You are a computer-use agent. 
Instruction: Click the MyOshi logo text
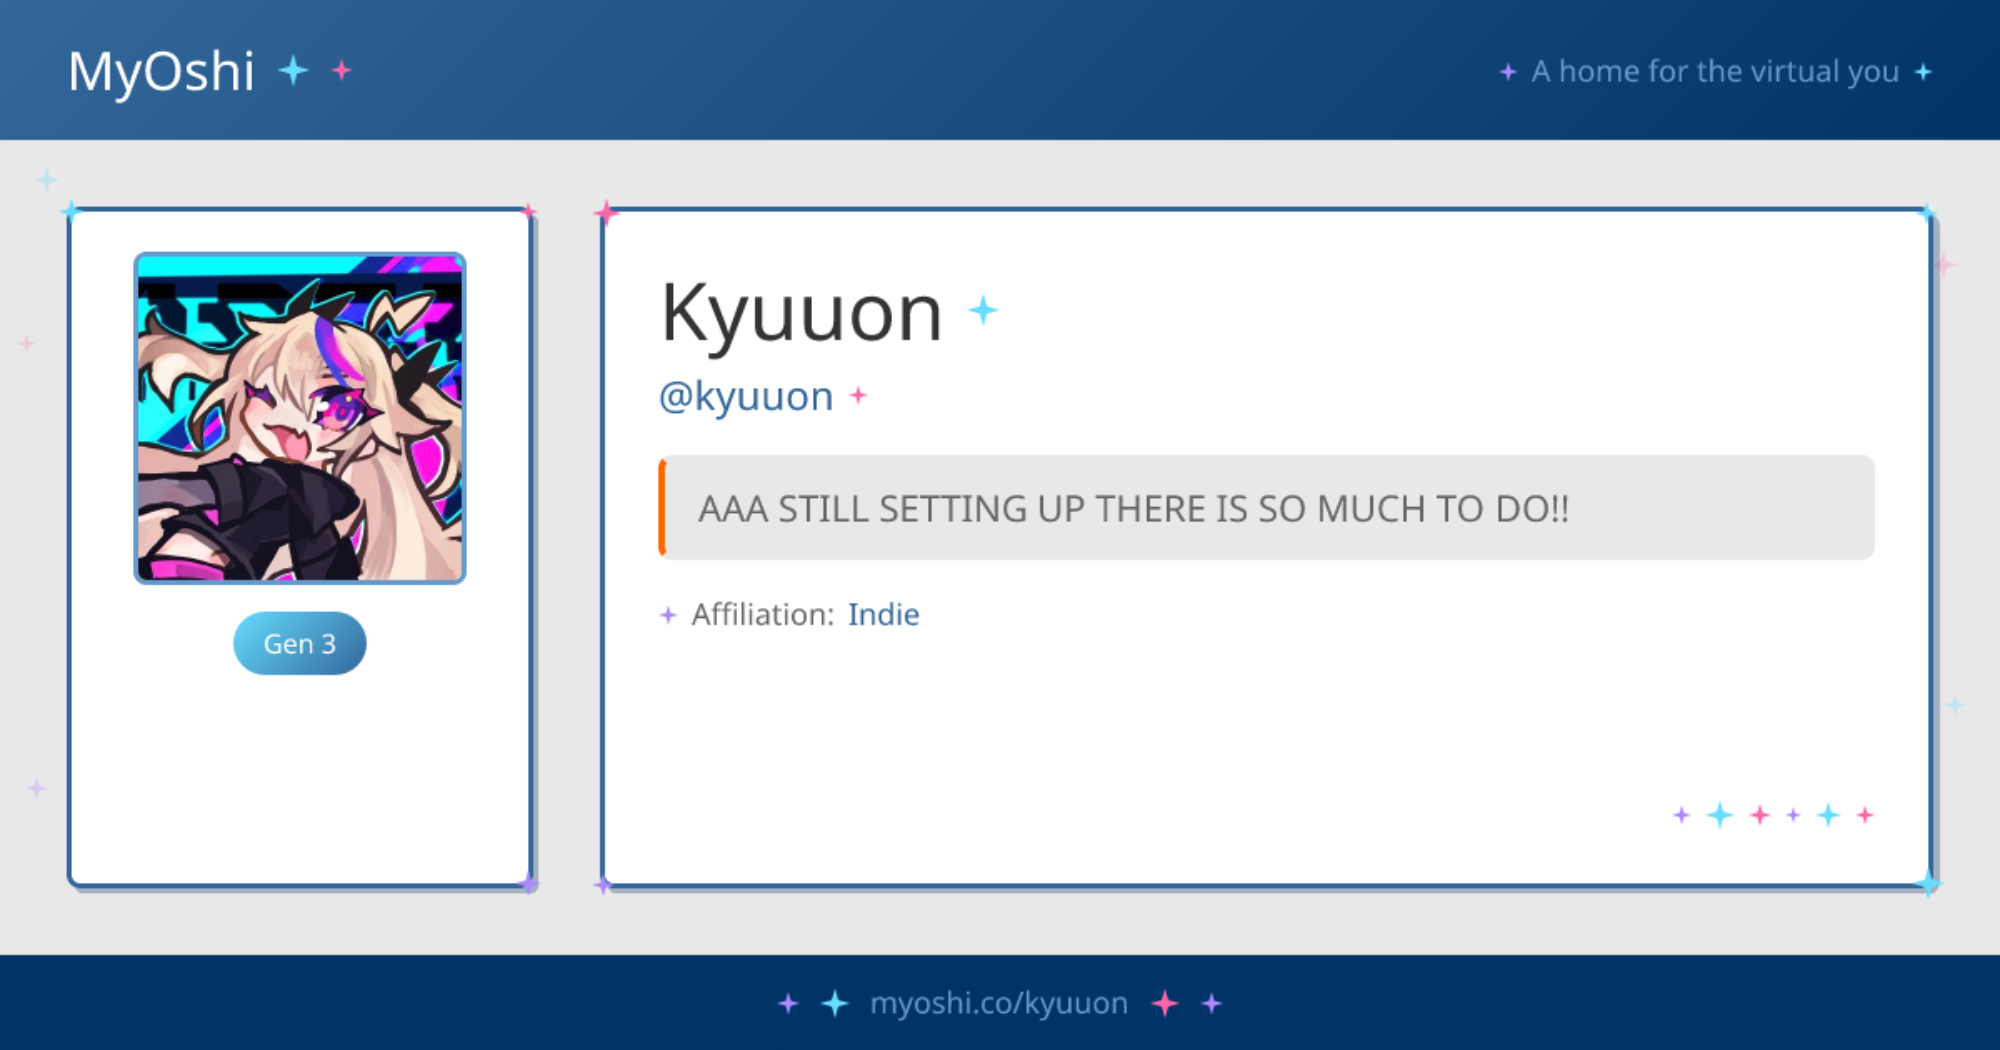pos(161,72)
